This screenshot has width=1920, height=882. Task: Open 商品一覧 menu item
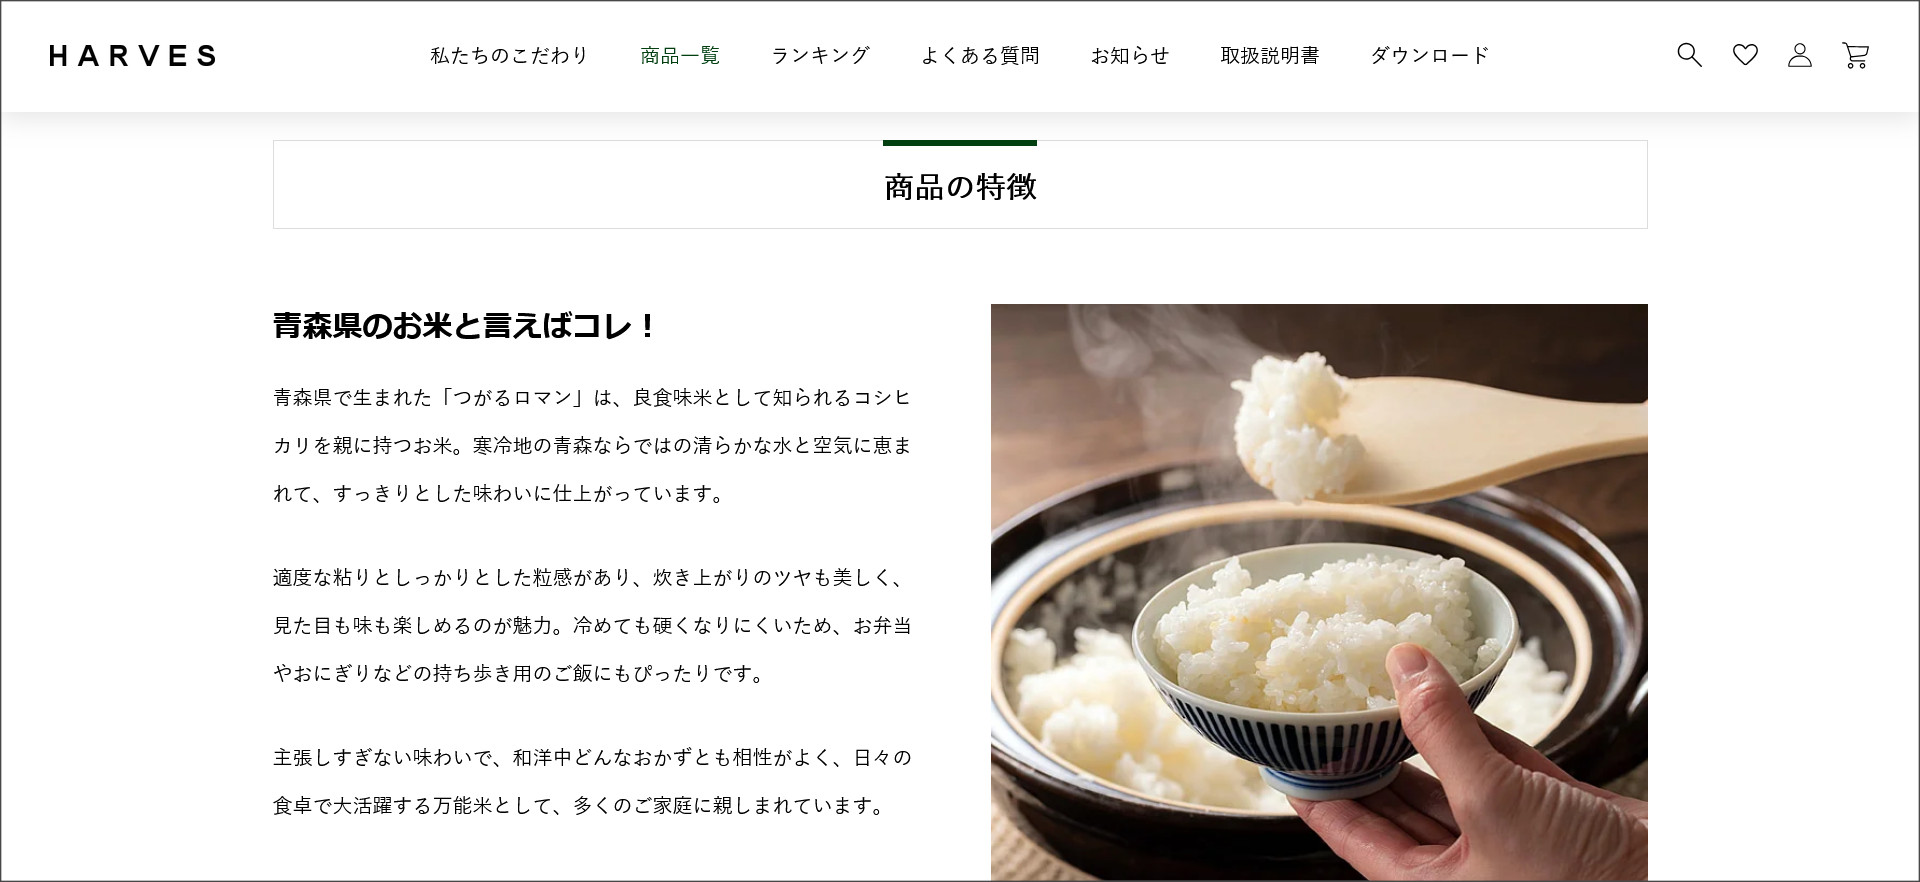point(680,56)
